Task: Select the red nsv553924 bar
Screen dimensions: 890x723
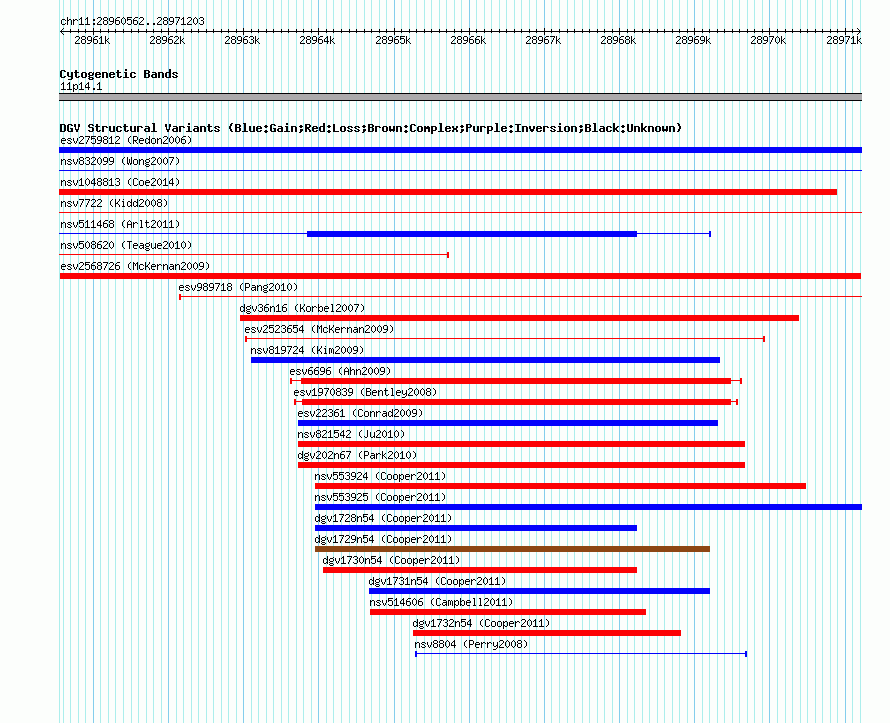Action: coord(560,486)
